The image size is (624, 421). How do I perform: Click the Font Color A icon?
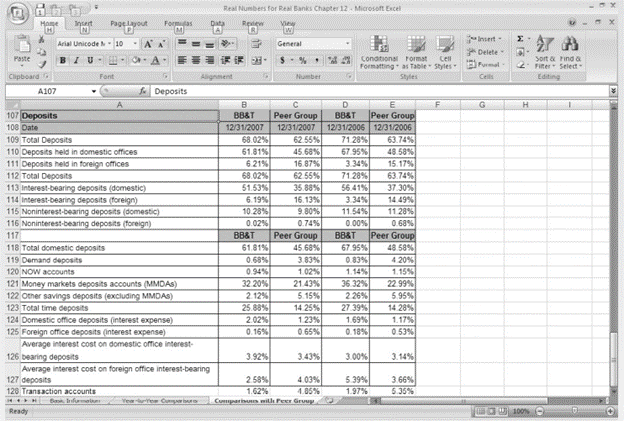156,60
